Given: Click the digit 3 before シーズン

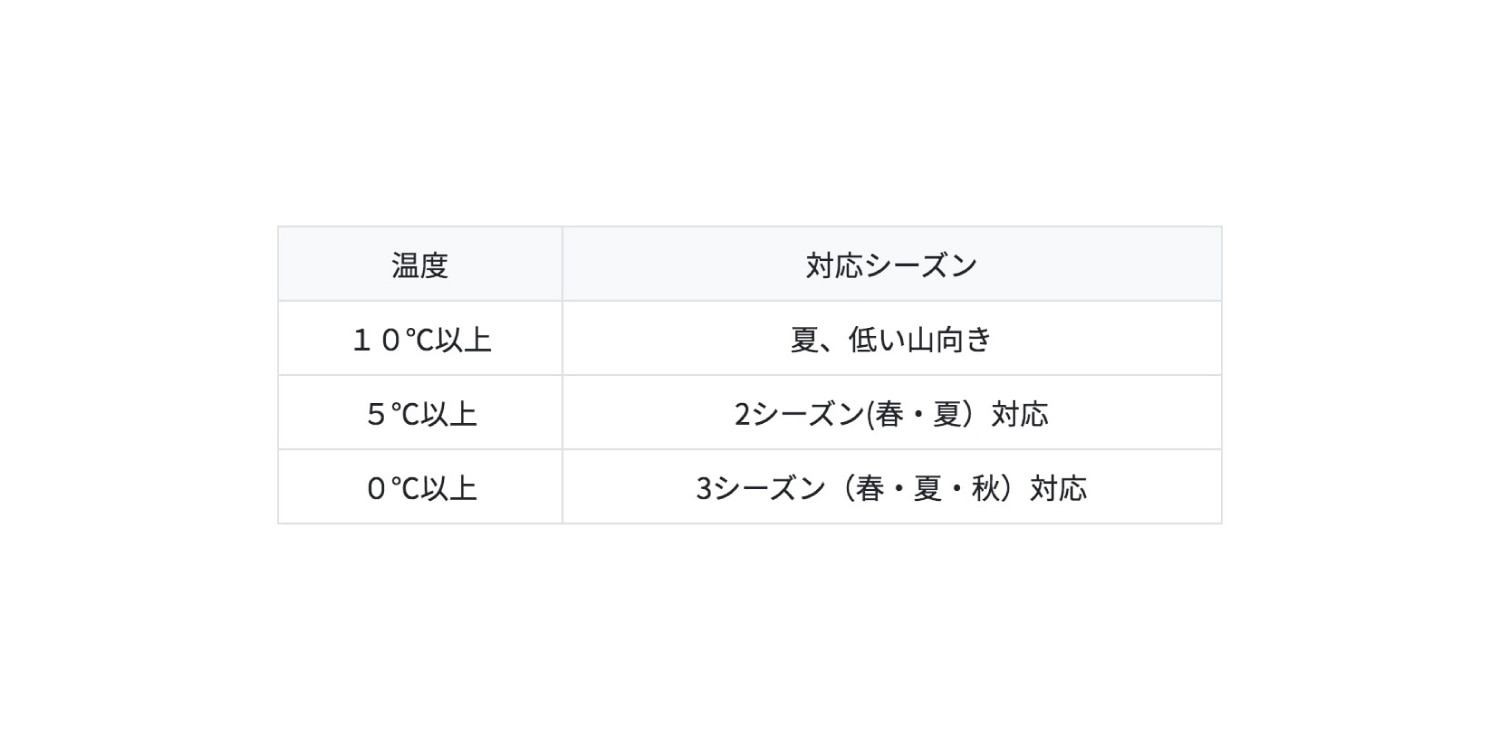Looking at the screenshot, I should click(x=704, y=488).
